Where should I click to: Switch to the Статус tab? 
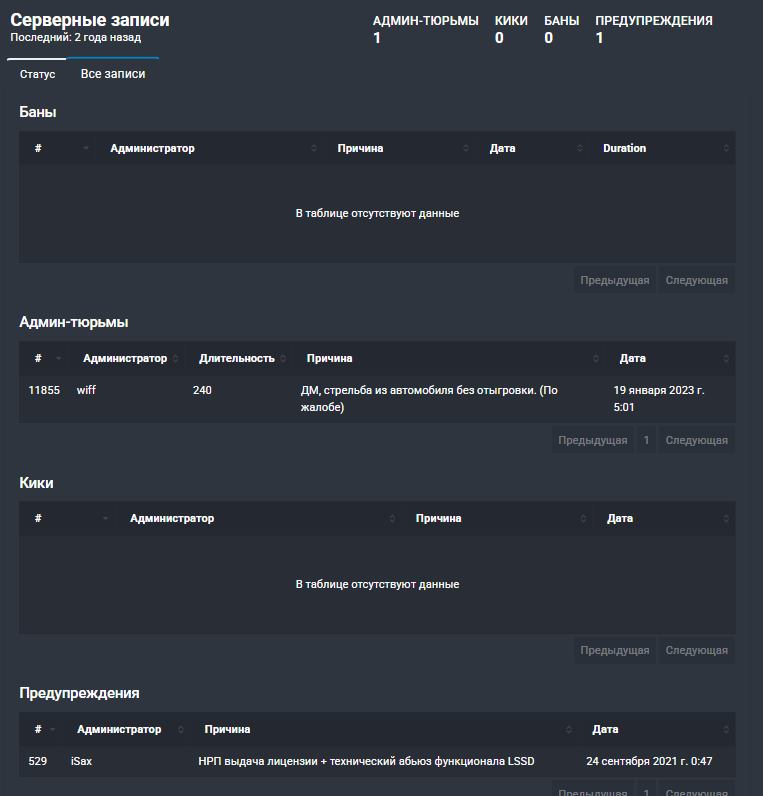coord(37,74)
